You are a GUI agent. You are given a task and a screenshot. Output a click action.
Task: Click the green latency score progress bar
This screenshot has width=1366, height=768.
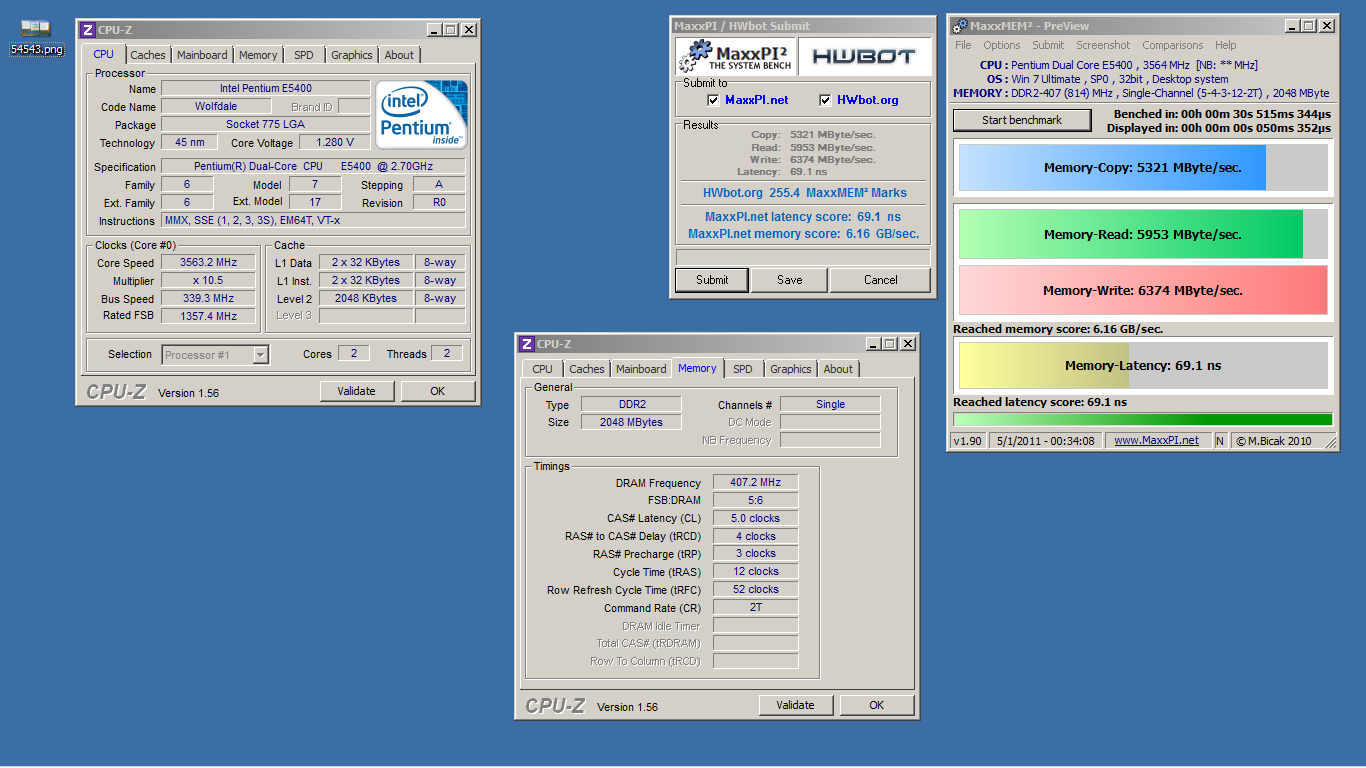1143,419
